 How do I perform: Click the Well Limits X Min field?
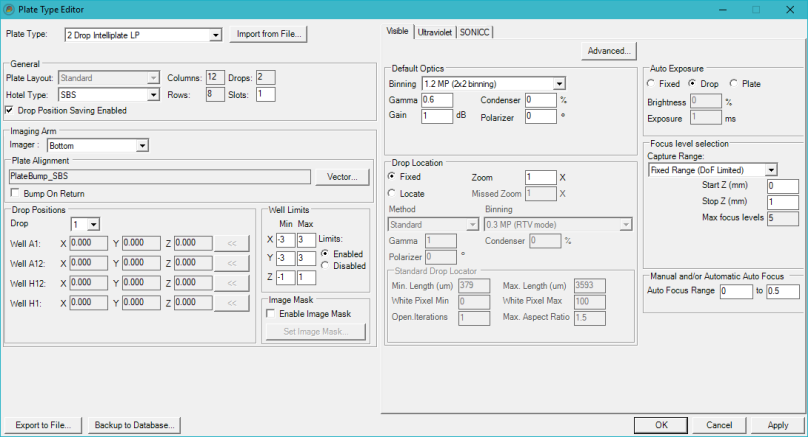click(x=285, y=240)
